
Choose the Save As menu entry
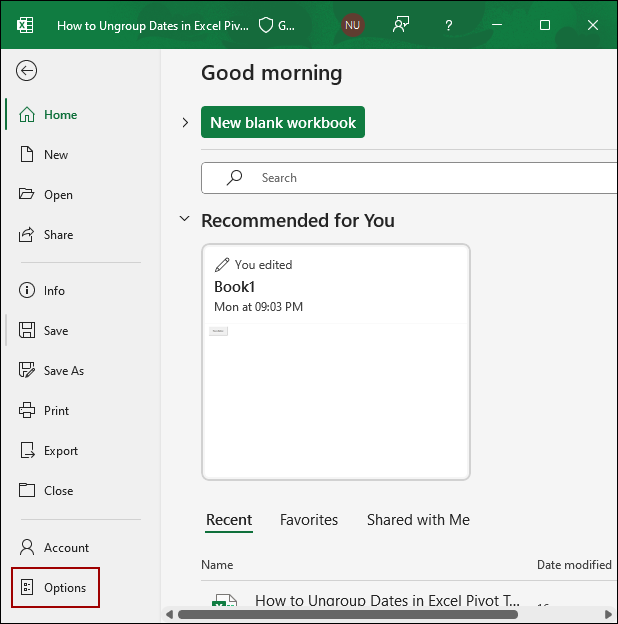coord(64,370)
